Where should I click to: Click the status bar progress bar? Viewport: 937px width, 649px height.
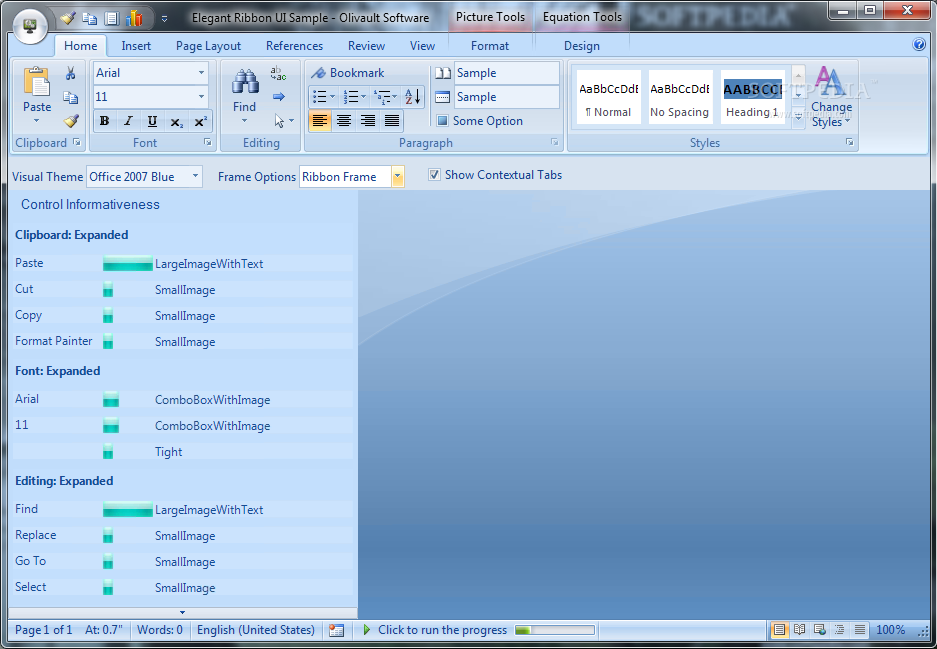click(555, 630)
